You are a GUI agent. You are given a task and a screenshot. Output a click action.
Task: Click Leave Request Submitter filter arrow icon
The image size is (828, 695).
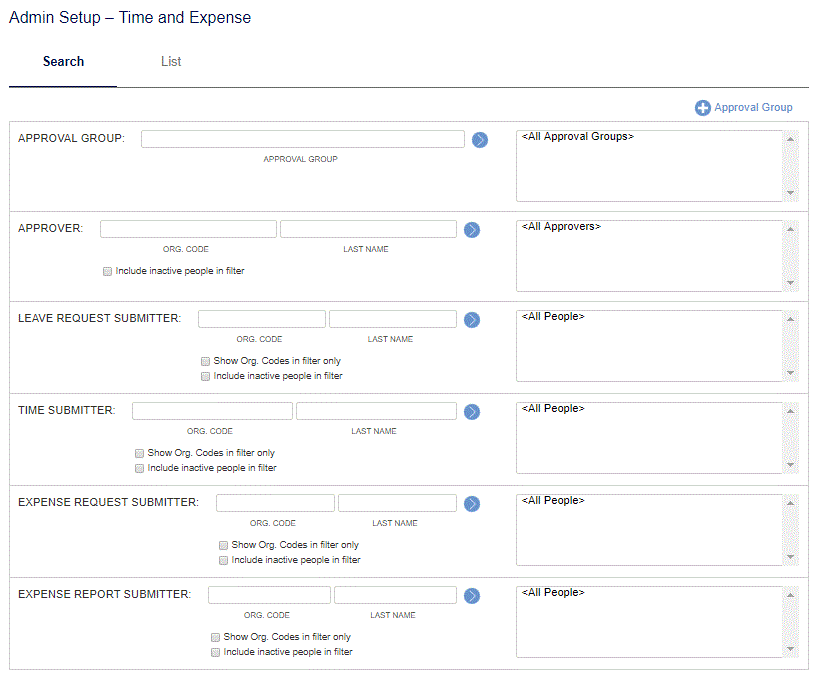click(x=472, y=320)
